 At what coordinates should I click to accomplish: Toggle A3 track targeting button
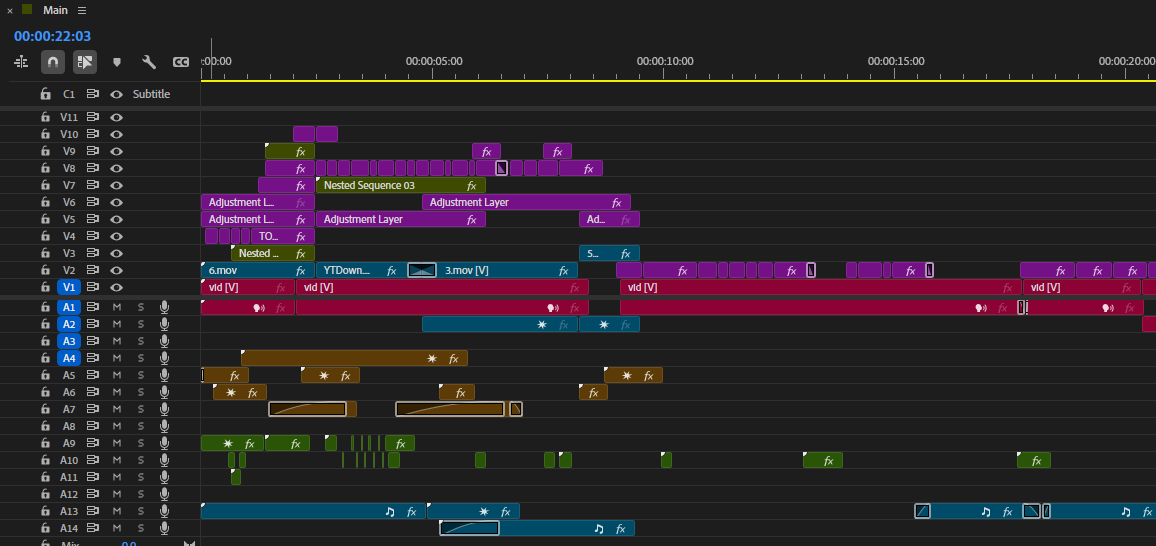click(69, 341)
